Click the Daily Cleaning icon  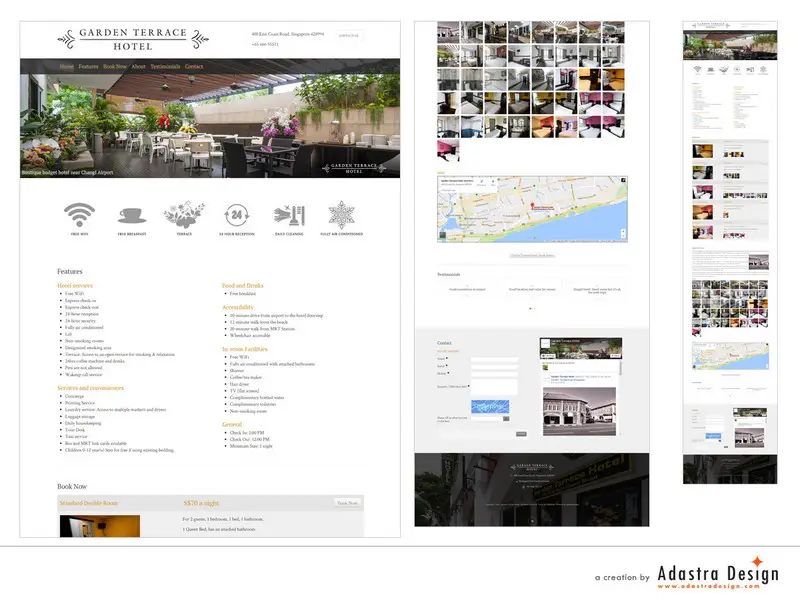coord(289,215)
